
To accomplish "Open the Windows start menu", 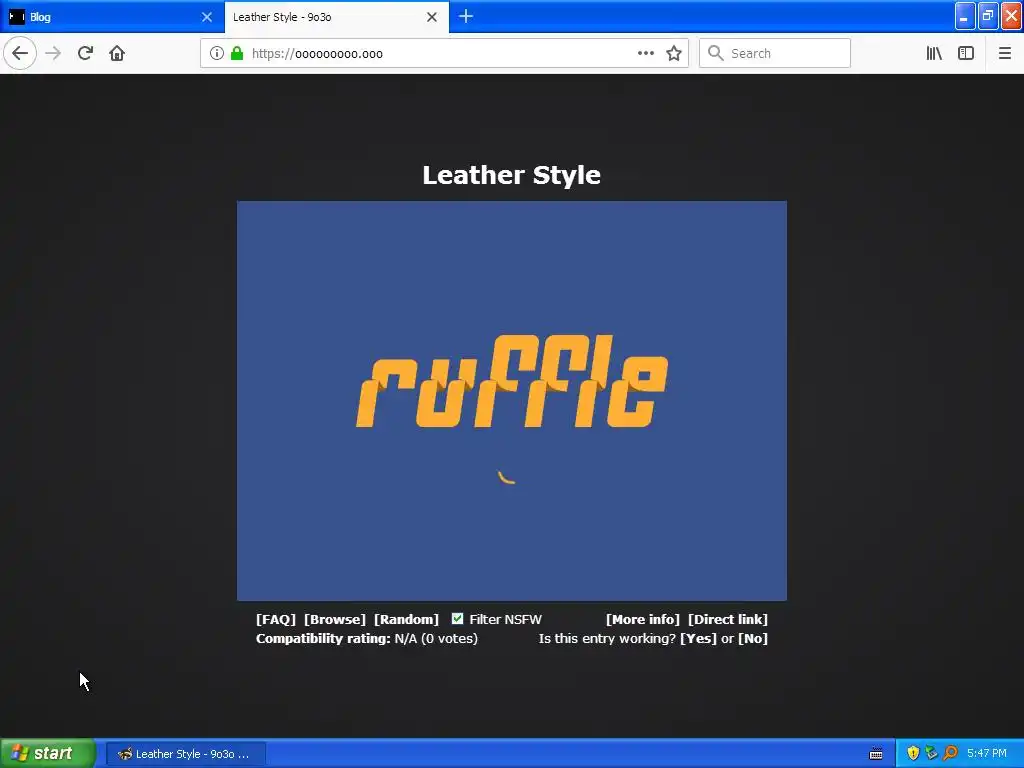I will click(x=47, y=753).
